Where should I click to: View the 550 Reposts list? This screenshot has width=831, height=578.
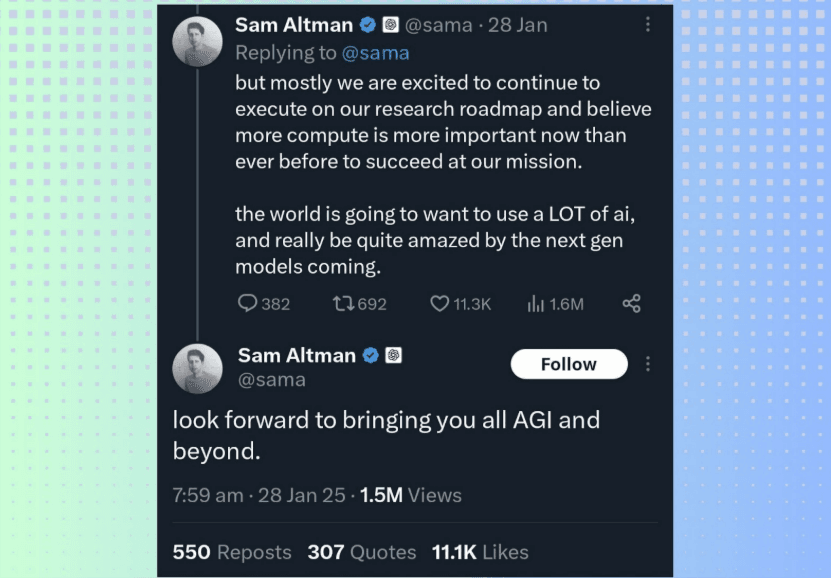pos(232,552)
